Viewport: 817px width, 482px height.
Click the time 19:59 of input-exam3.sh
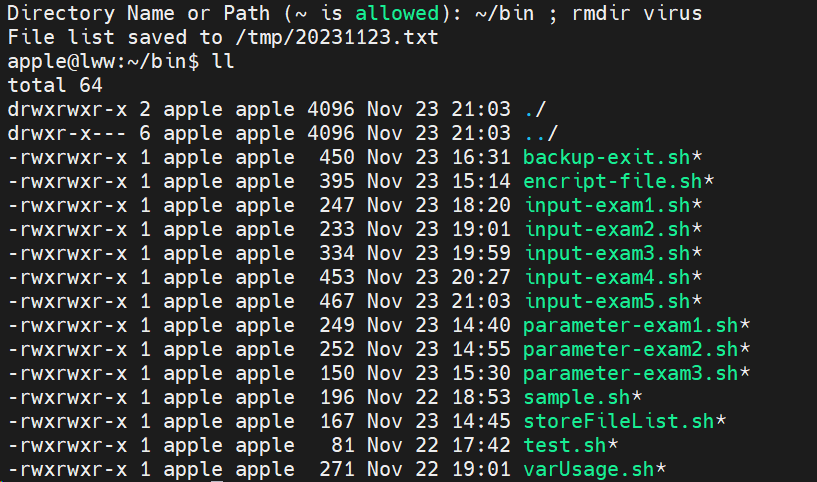481,253
